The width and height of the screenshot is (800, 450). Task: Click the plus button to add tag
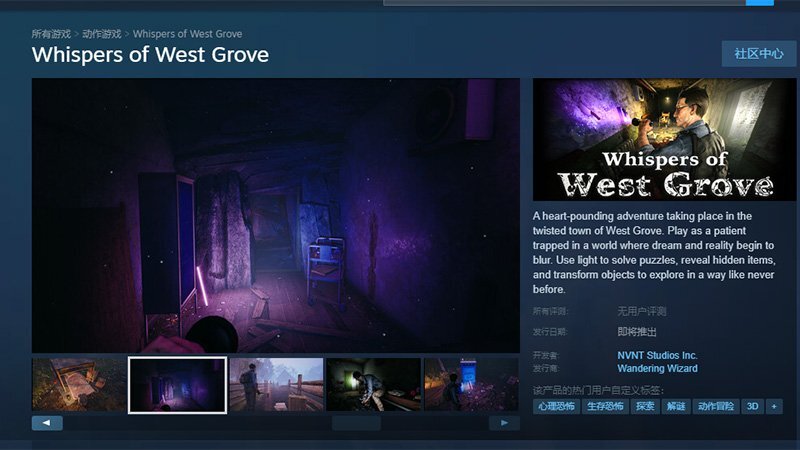[x=774, y=407]
